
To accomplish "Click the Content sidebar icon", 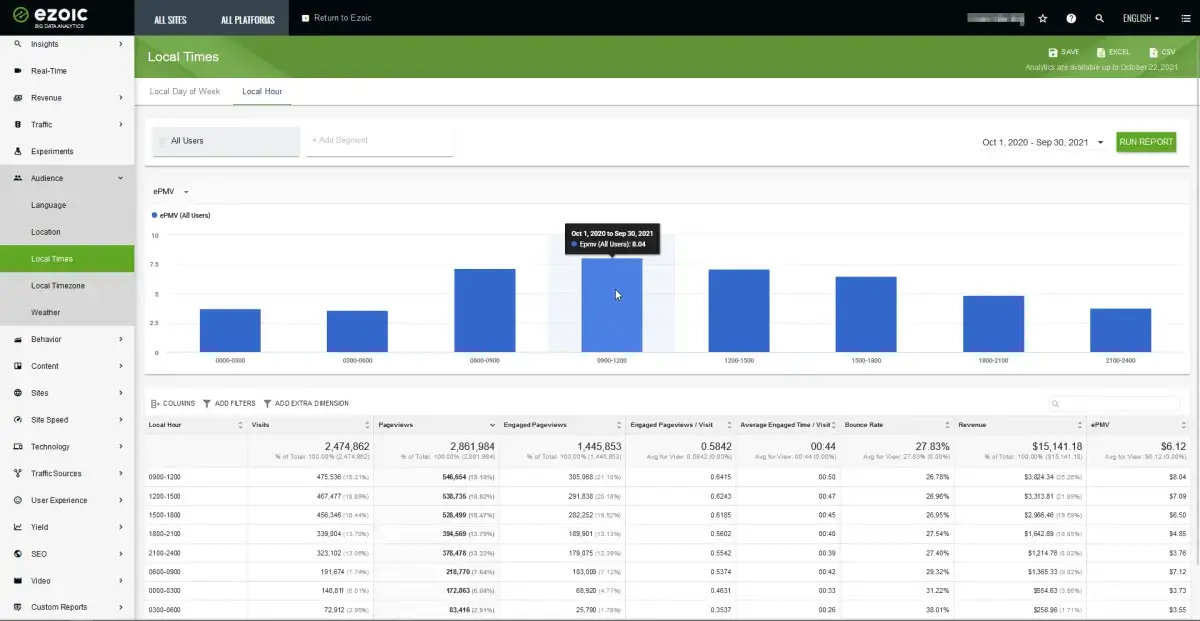I will pos(18,366).
